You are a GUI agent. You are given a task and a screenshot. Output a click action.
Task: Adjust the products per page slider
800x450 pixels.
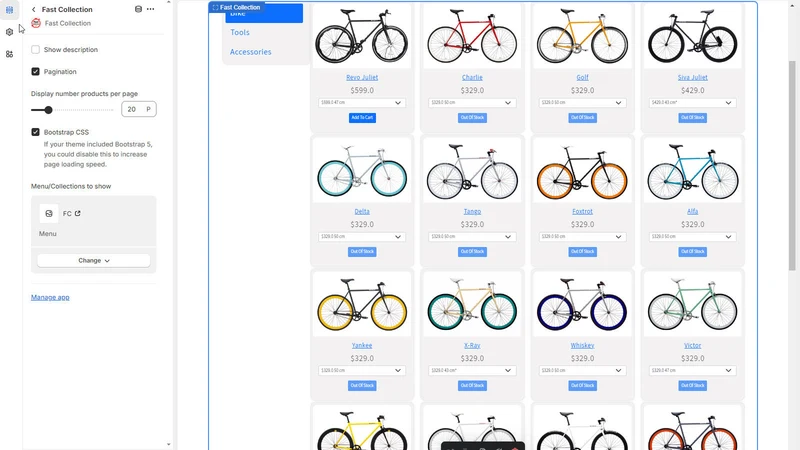[48, 110]
